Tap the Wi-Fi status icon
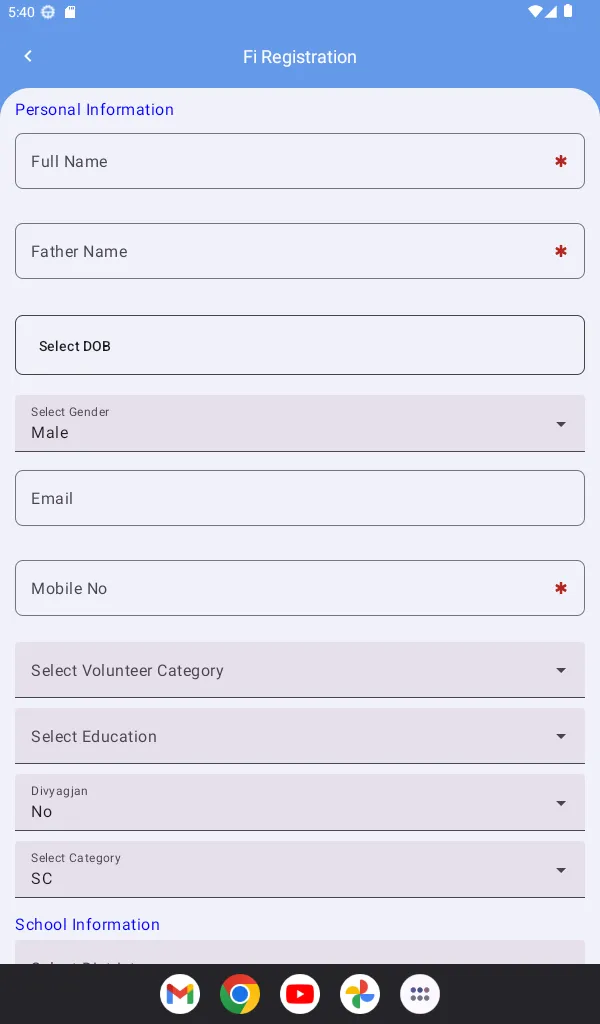The height and width of the screenshot is (1024, 600). [536, 12]
